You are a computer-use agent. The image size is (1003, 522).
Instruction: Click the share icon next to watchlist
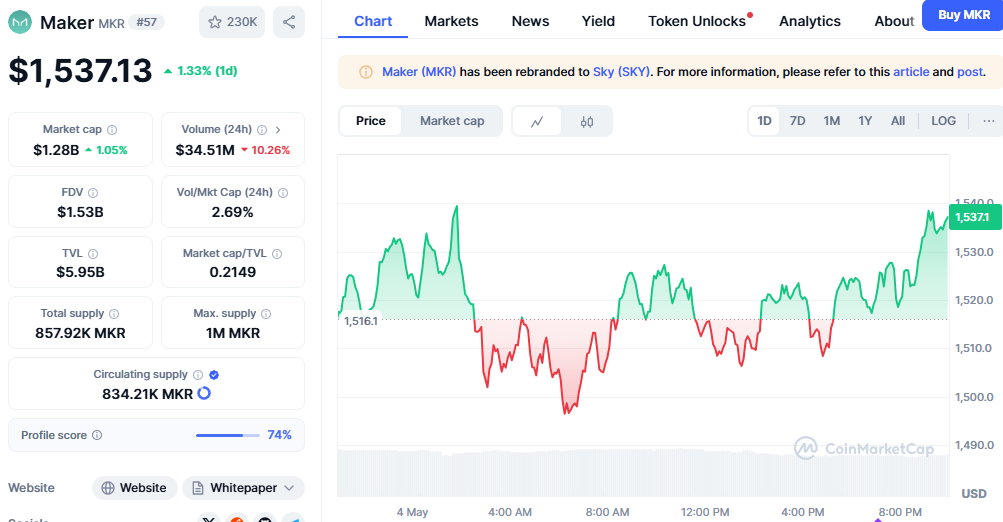(x=289, y=22)
